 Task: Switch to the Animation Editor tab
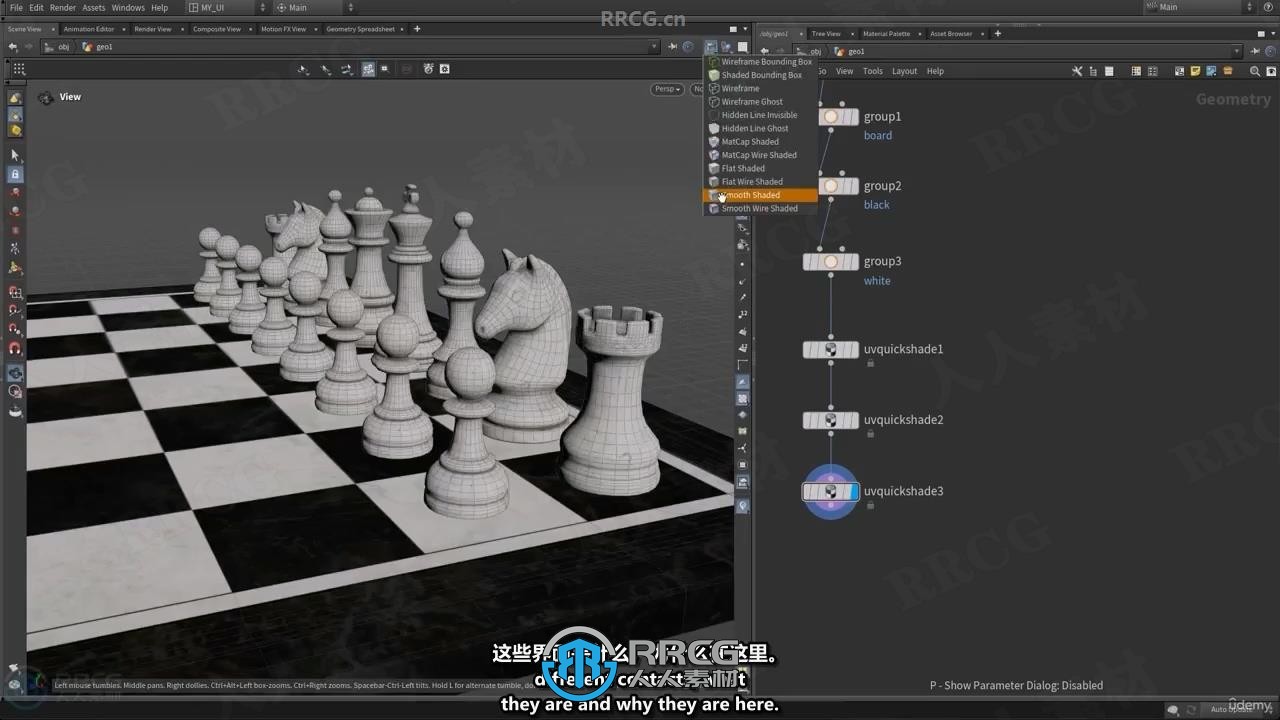(89, 29)
